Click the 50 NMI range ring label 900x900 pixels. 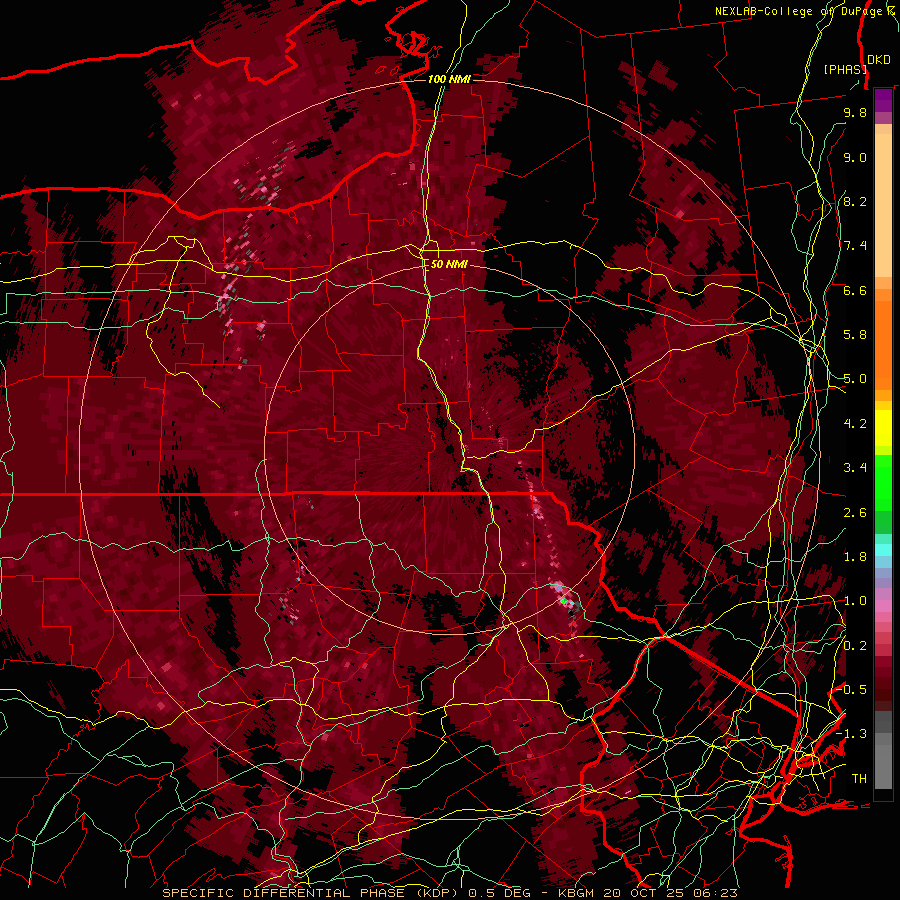[449, 264]
